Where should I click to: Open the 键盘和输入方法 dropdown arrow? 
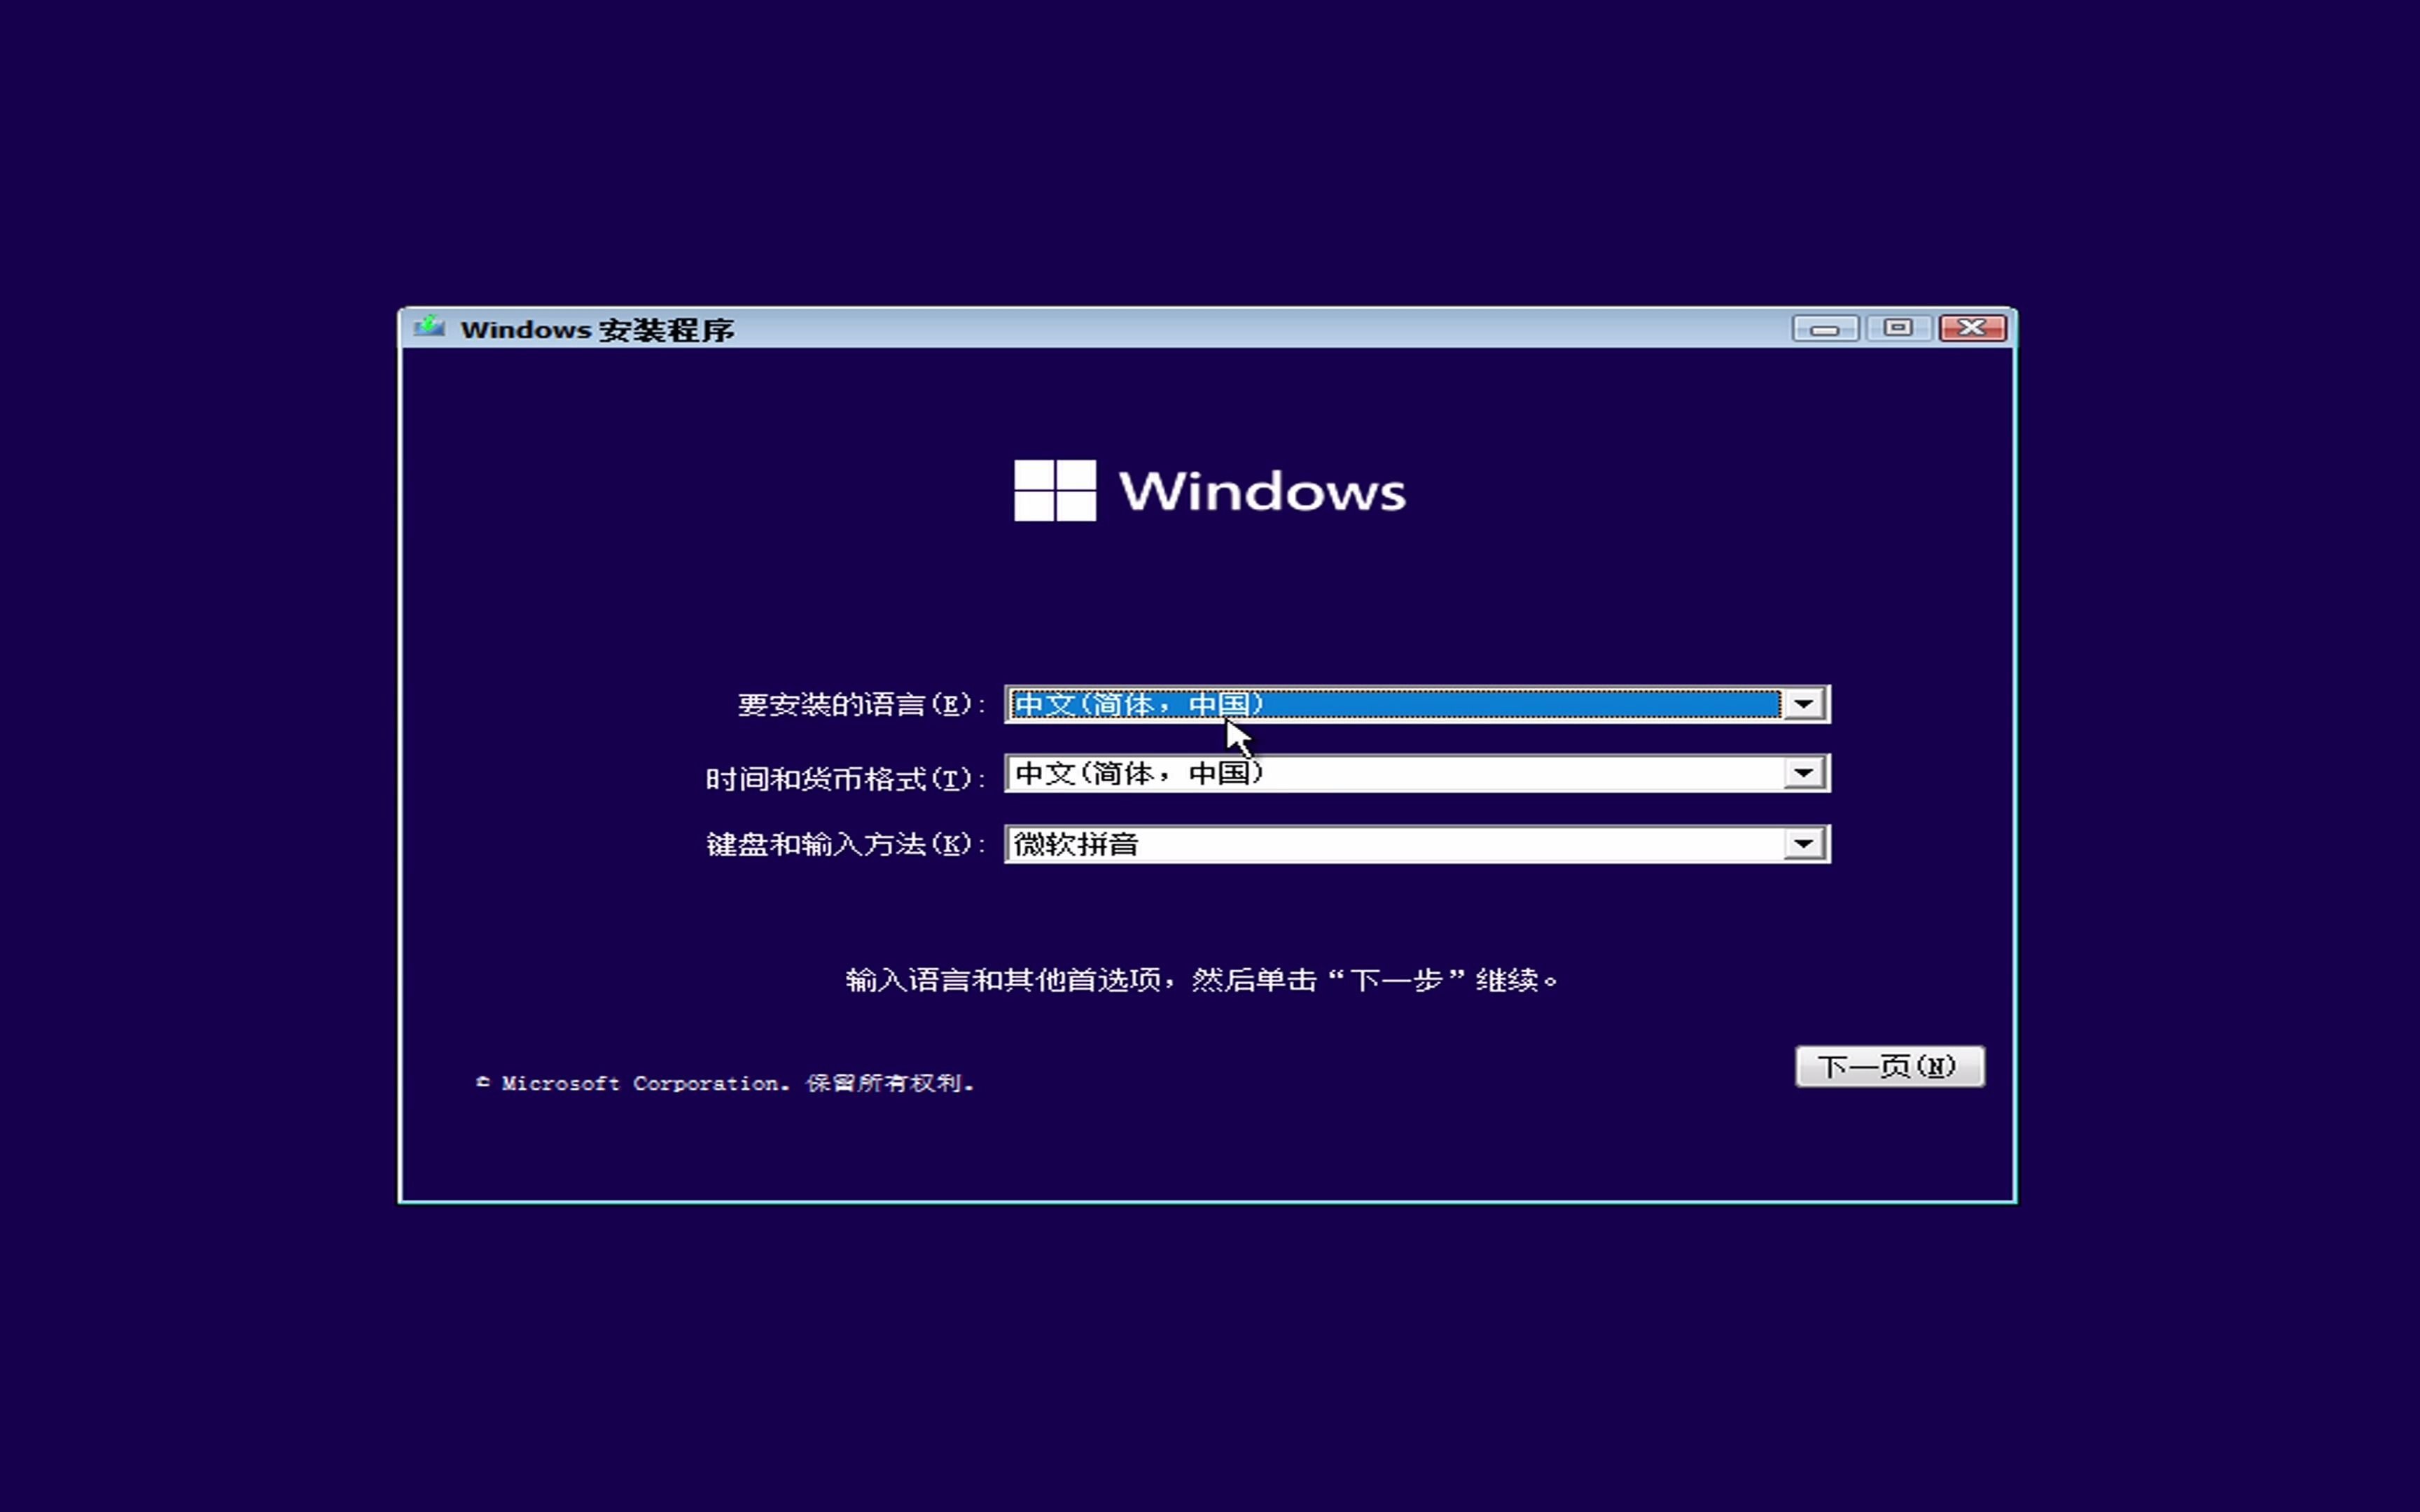1804,844
